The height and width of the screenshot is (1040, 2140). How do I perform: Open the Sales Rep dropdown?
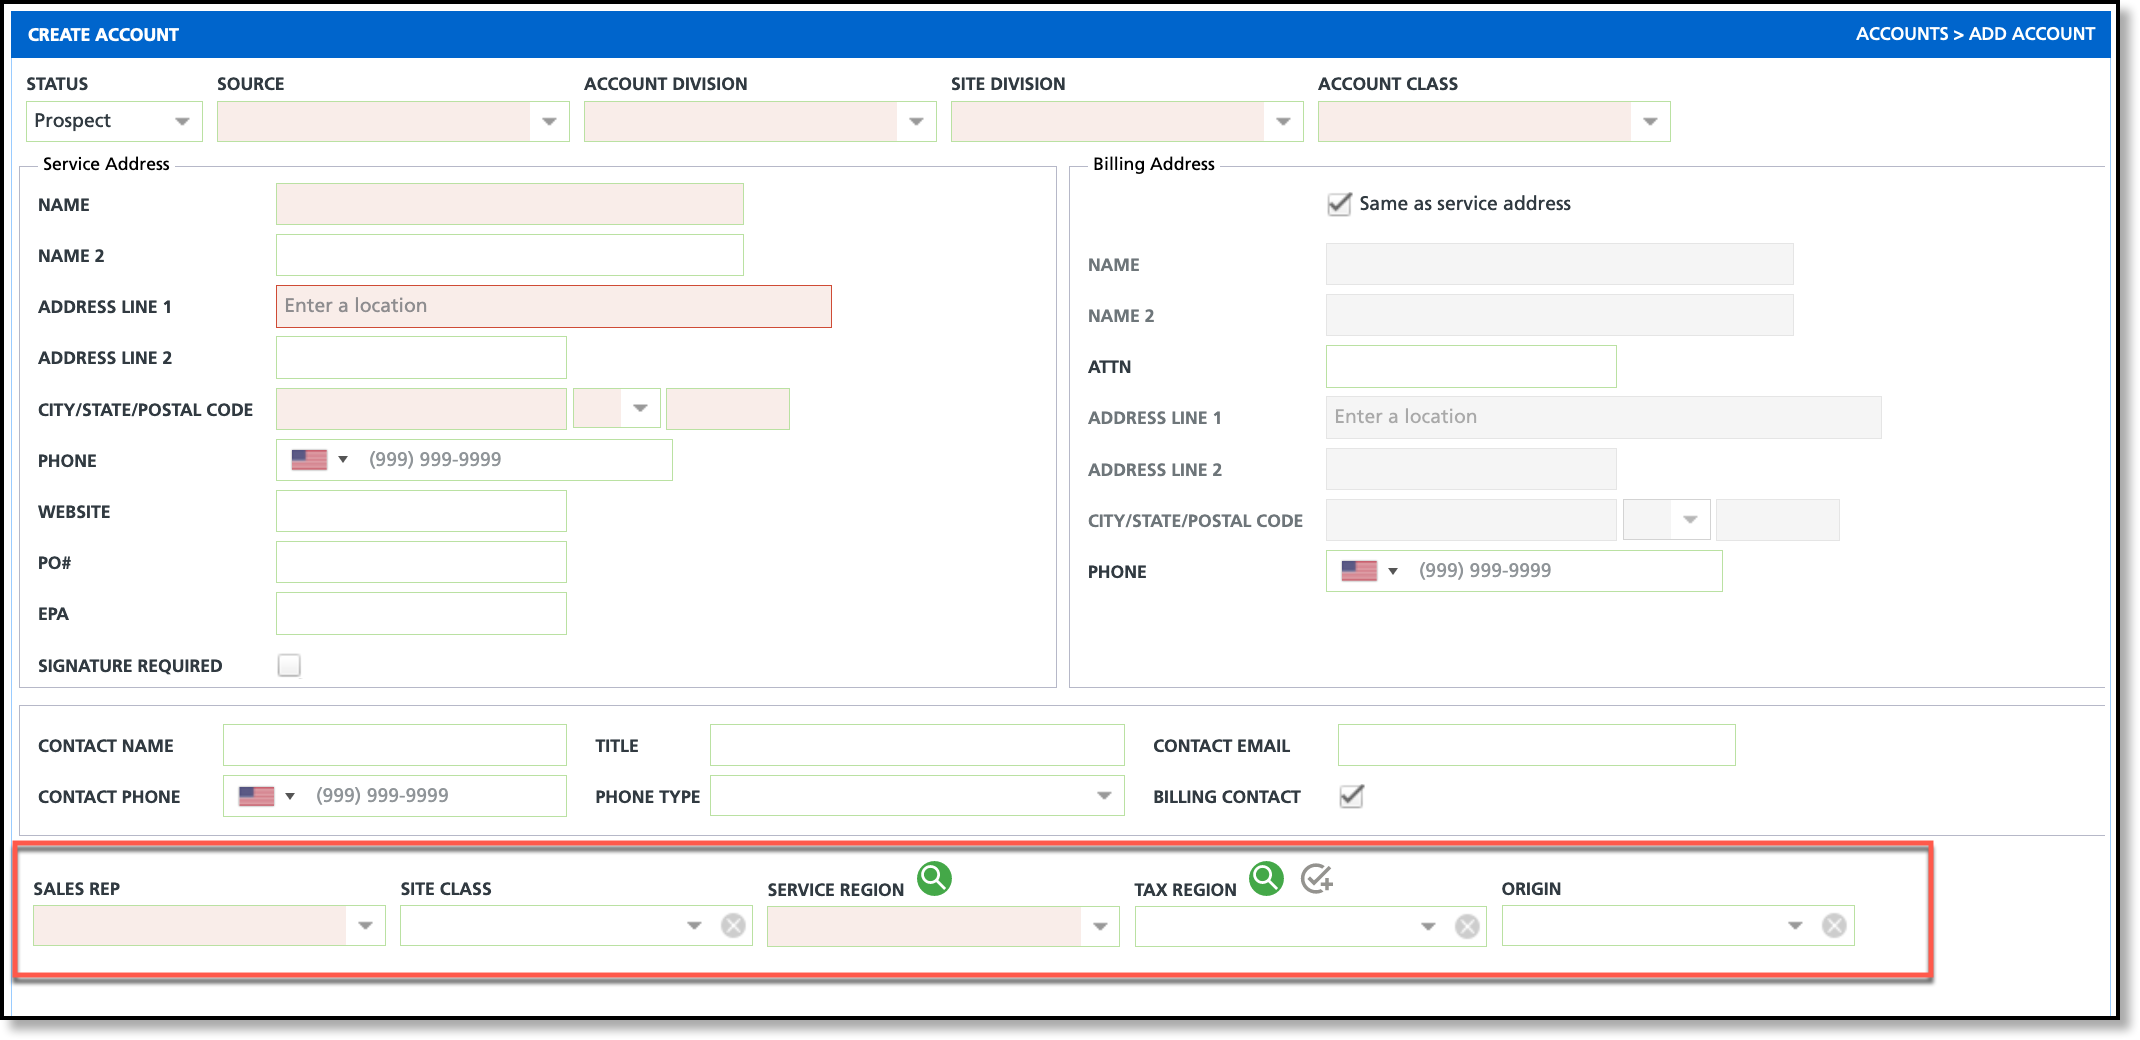point(209,926)
